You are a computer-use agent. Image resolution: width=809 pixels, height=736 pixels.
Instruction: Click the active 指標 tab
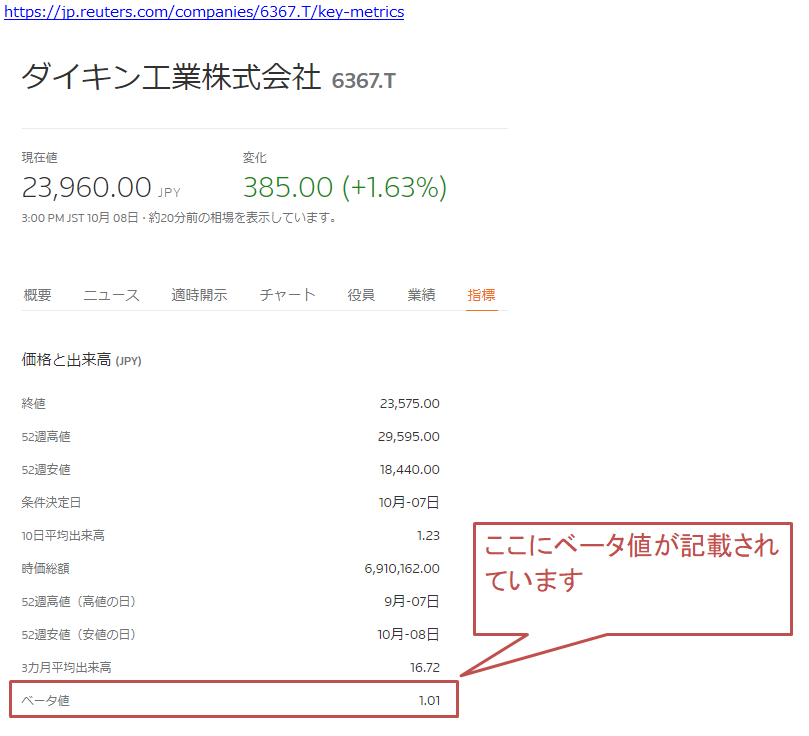[x=481, y=295]
